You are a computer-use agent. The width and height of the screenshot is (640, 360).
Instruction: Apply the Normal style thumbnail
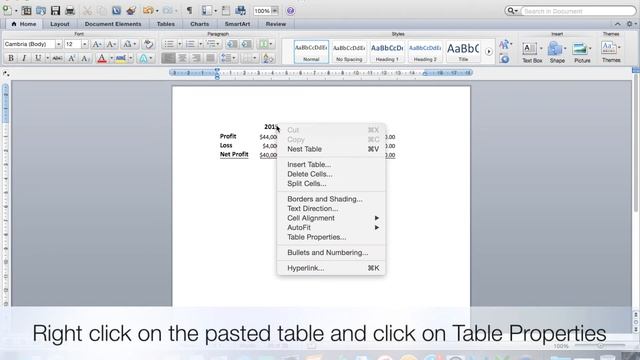(x=311, y=51)
